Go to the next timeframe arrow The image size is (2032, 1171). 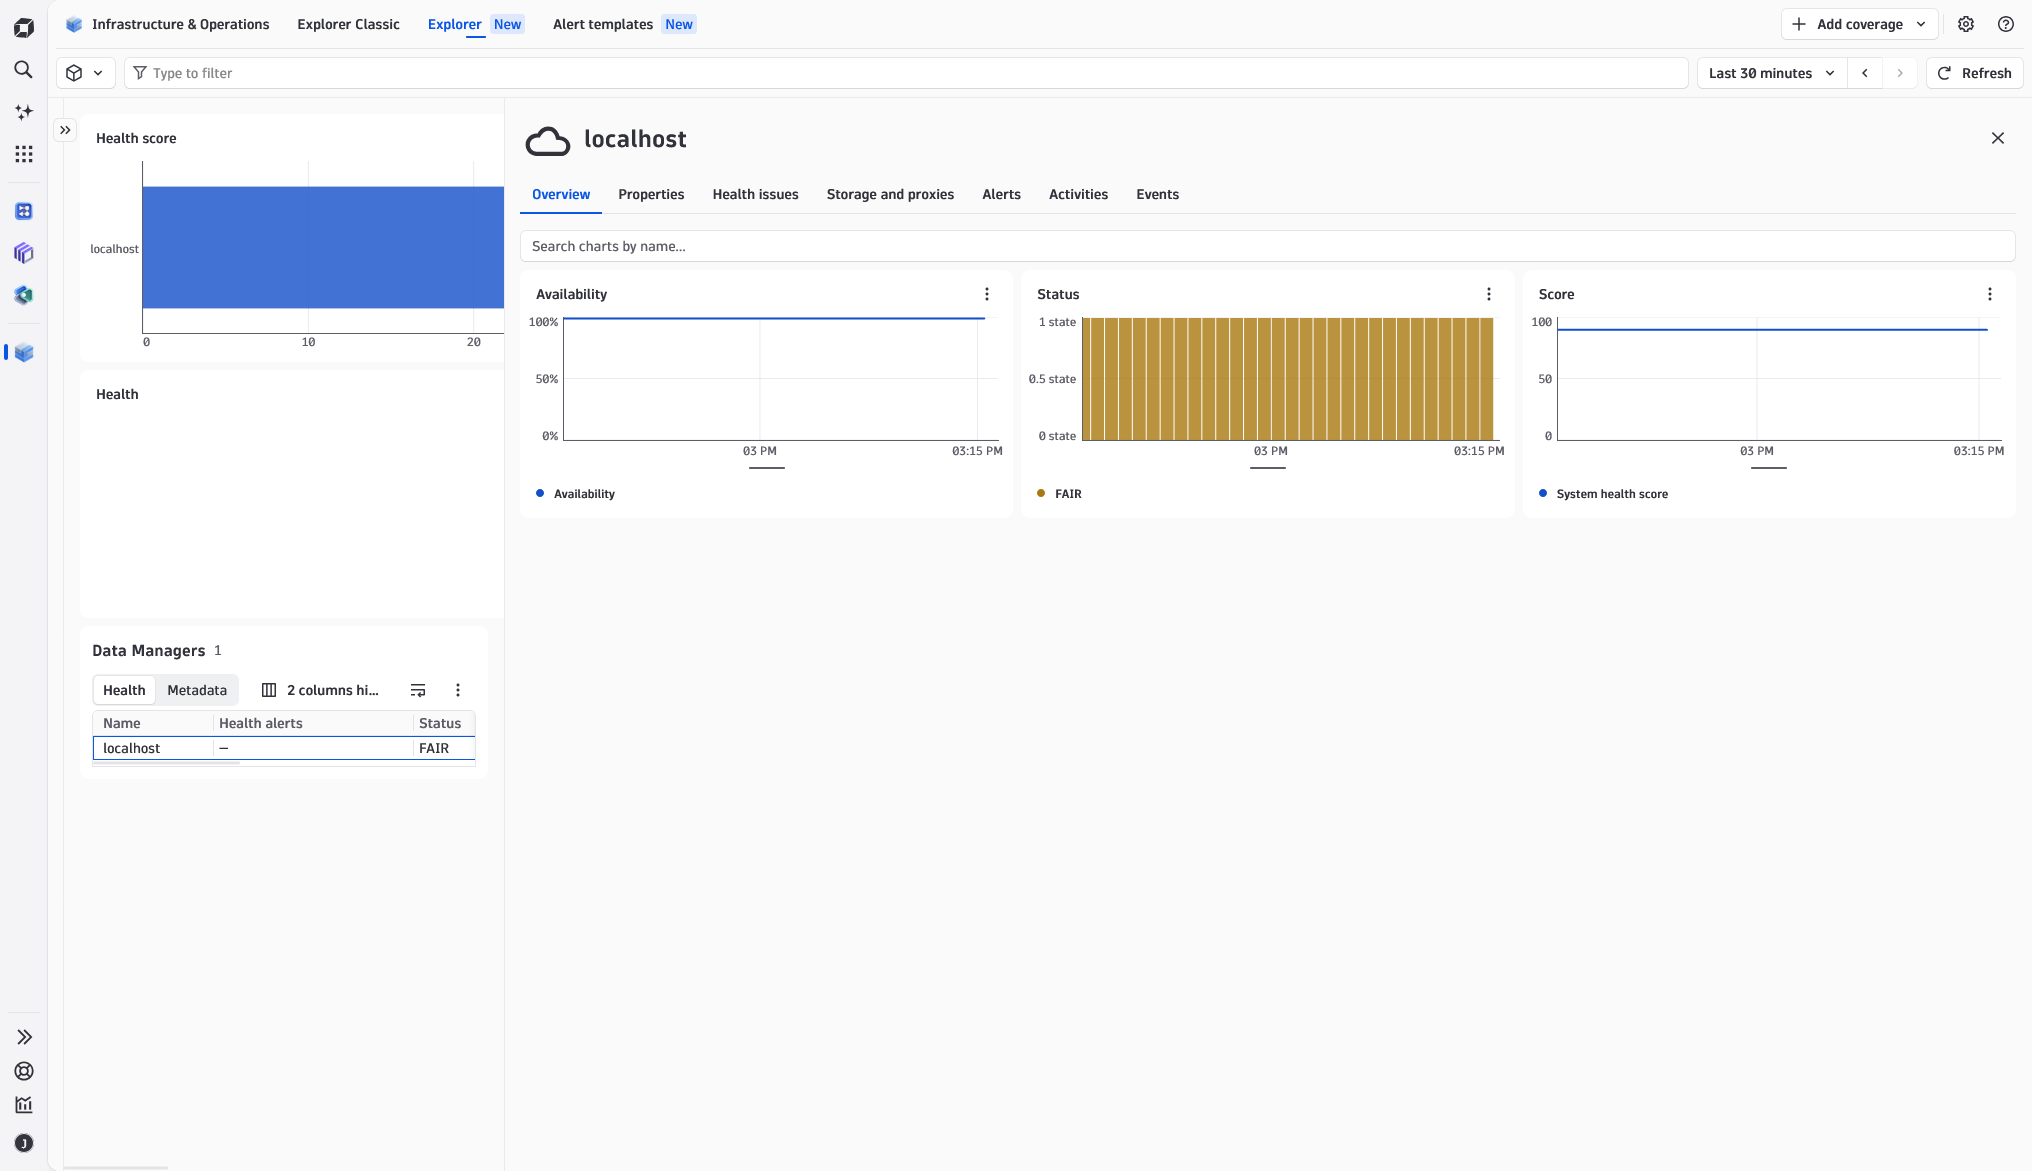1900,73
